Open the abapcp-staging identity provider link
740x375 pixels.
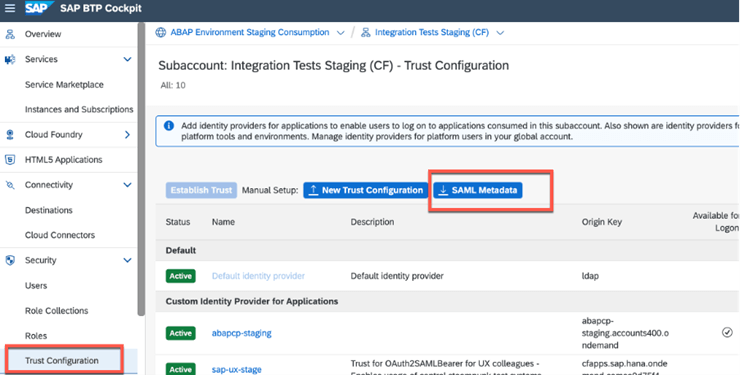[x=242, y=333]
